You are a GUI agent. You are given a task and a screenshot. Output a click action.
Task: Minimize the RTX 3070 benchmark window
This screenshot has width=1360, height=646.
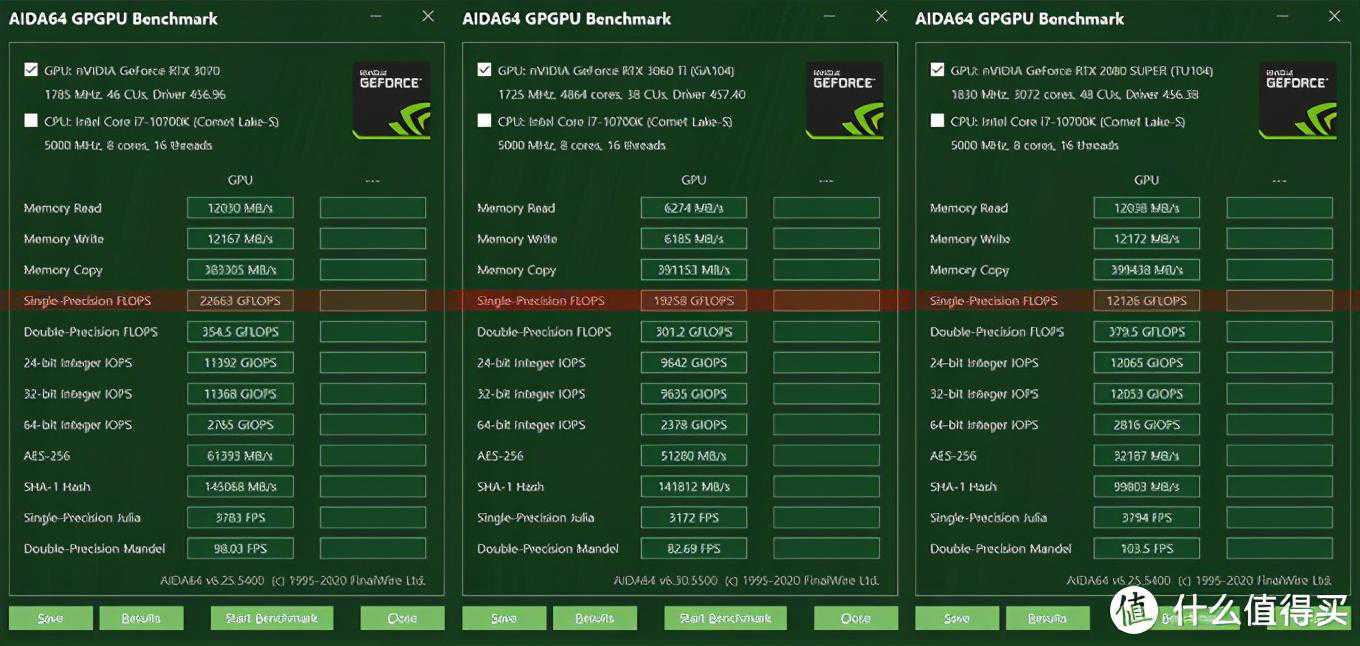pyautogui.click(x=375, y=17)
